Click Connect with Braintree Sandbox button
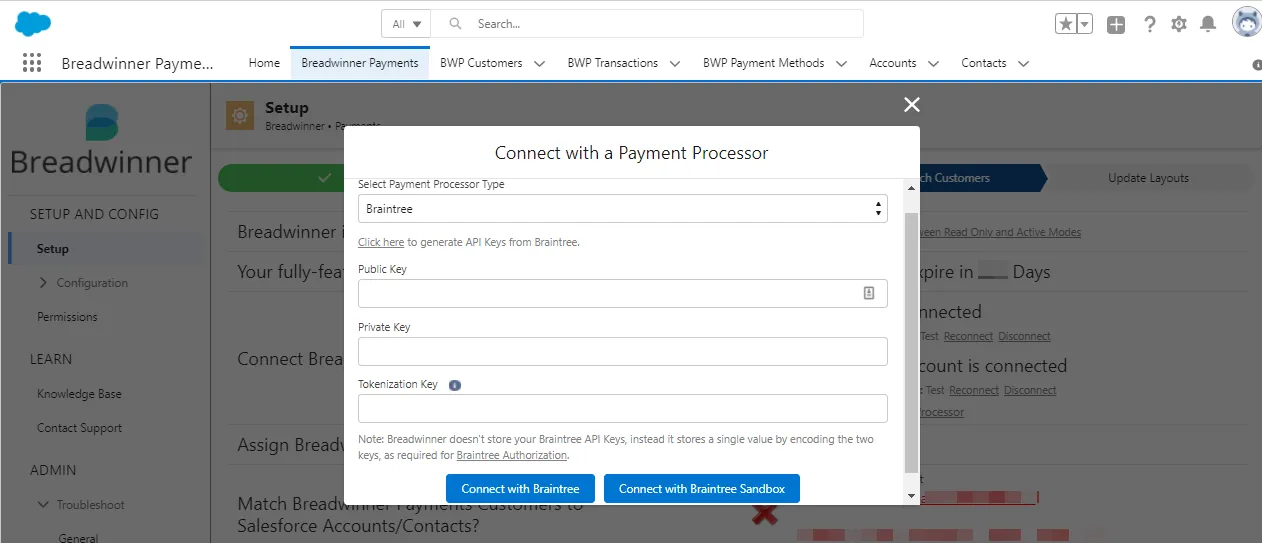 coord(702,489)
